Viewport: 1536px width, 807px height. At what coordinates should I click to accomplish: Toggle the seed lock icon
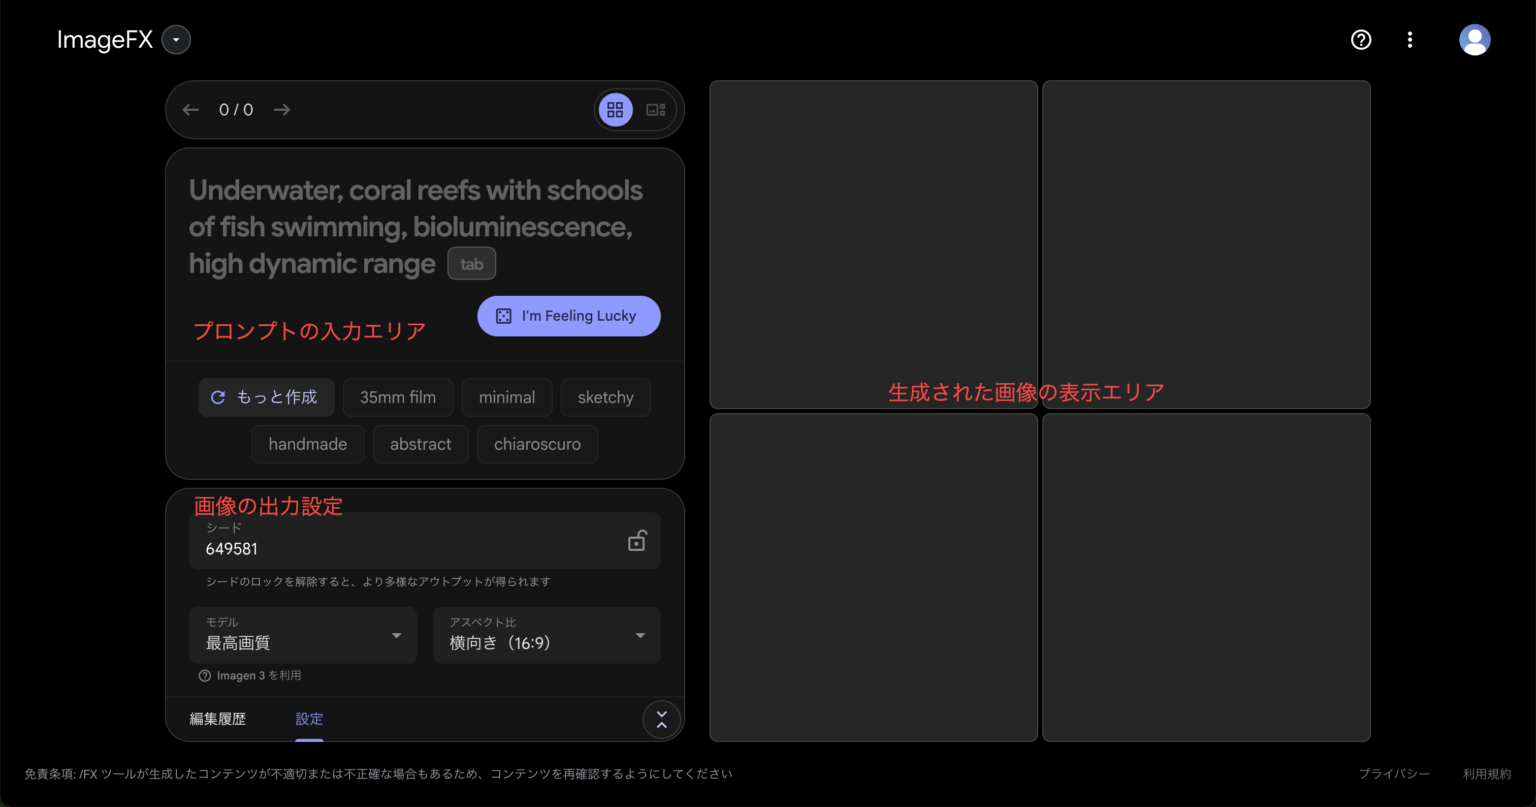tap(637, 540)
